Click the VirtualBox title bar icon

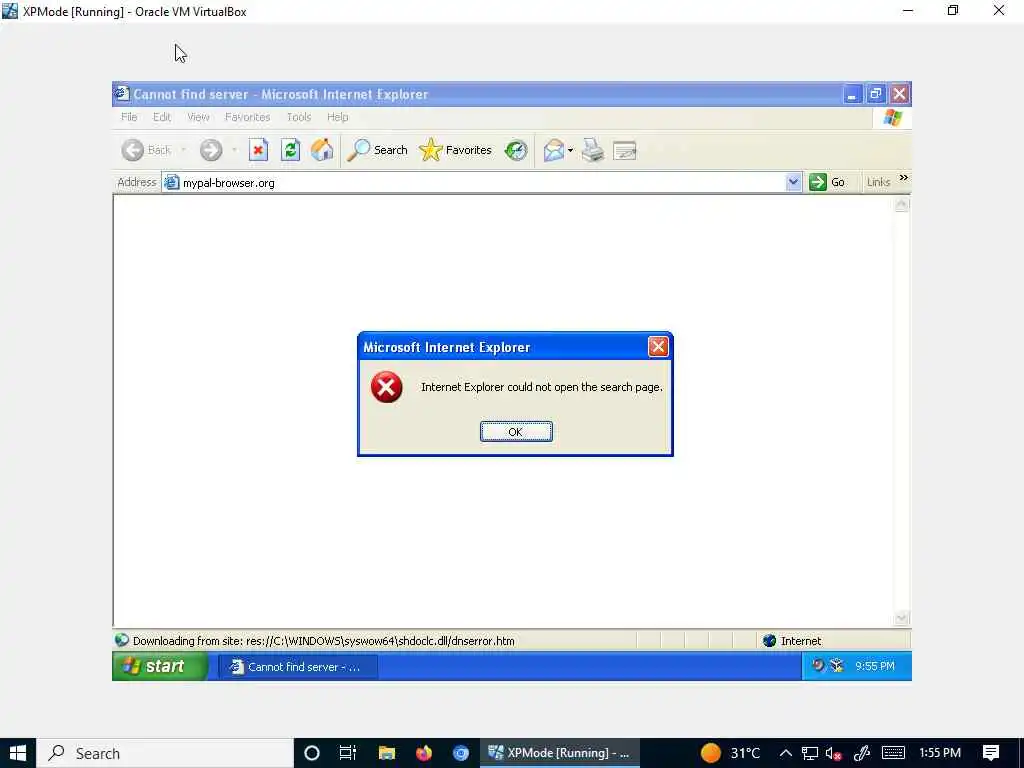click(10, 11)
